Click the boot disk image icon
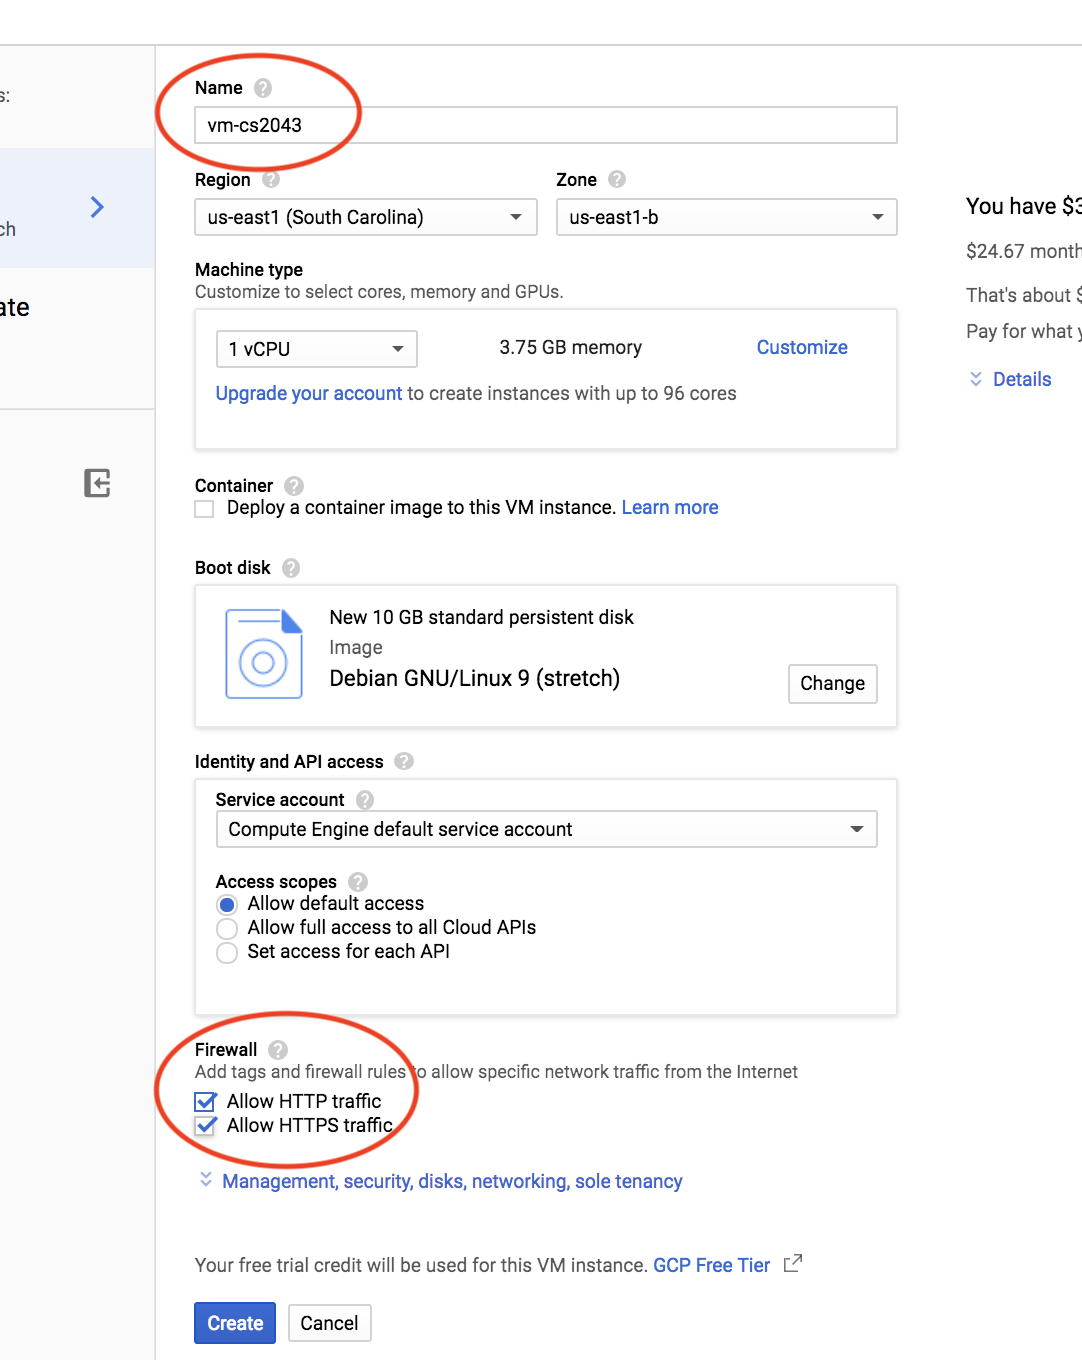Image resolution: width=1082 pixels, height=1360 pixels. click(x=264, y=653)
